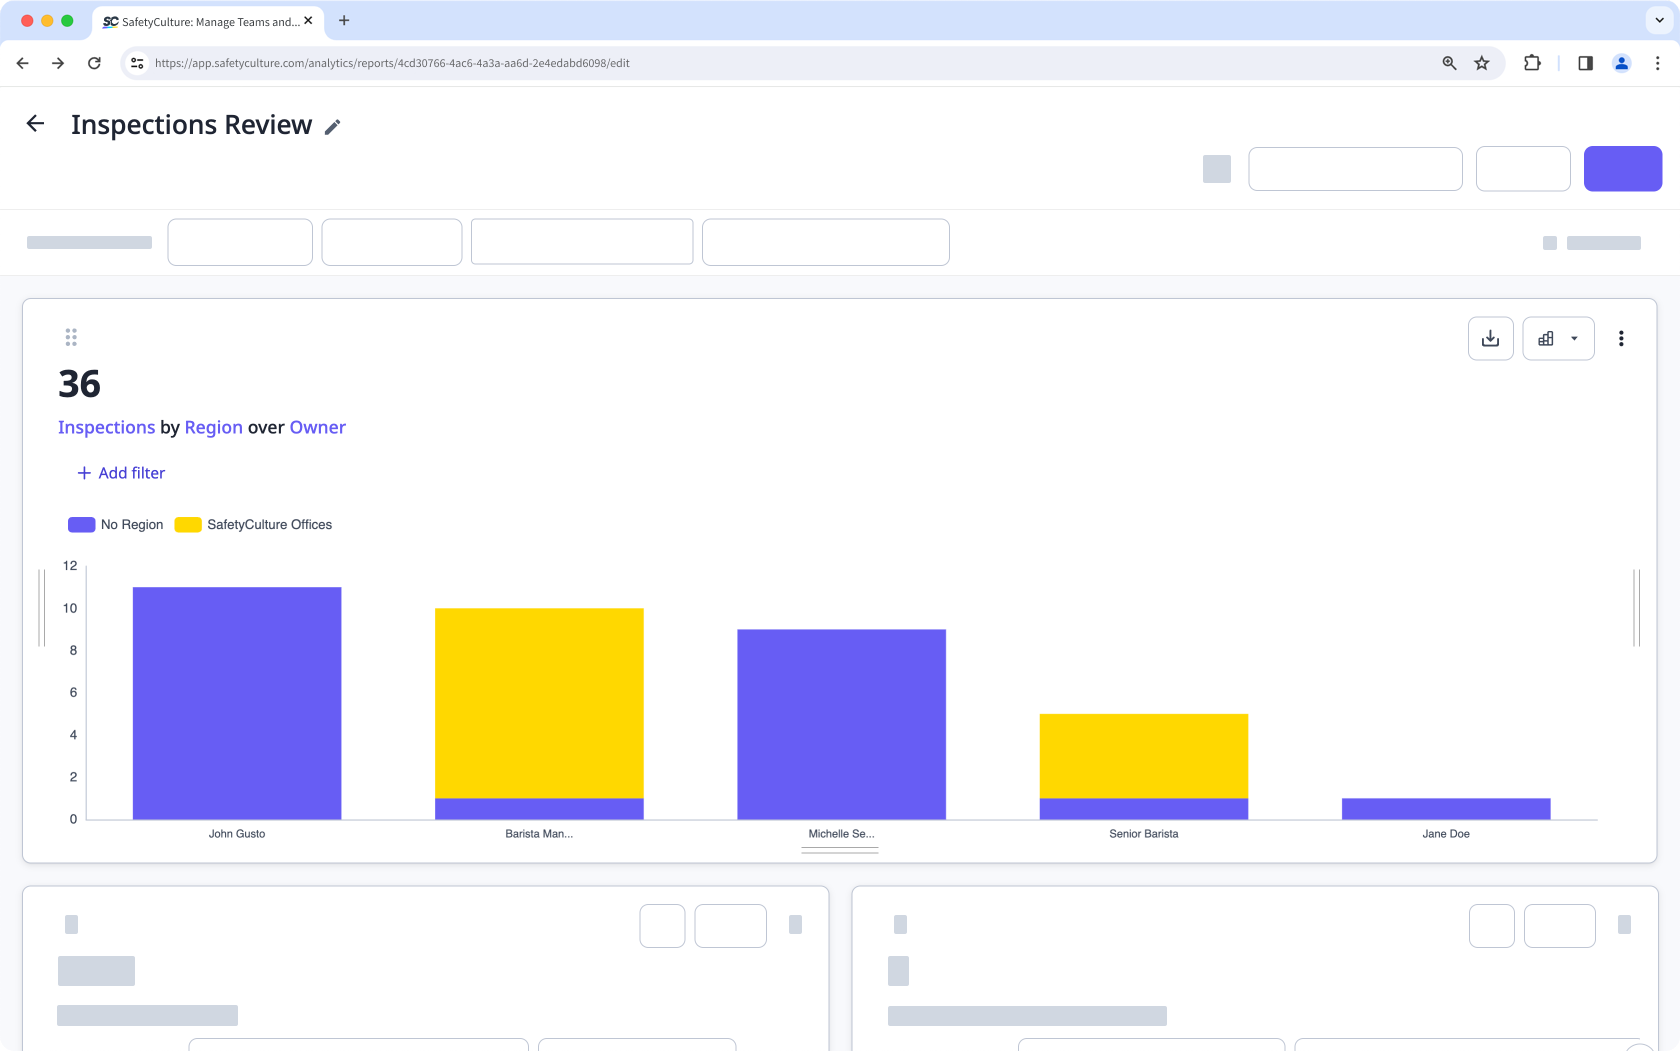This screenshot has height=1051, width=1680.
Task: Go forward in browser history
Action: coord(58,63)
